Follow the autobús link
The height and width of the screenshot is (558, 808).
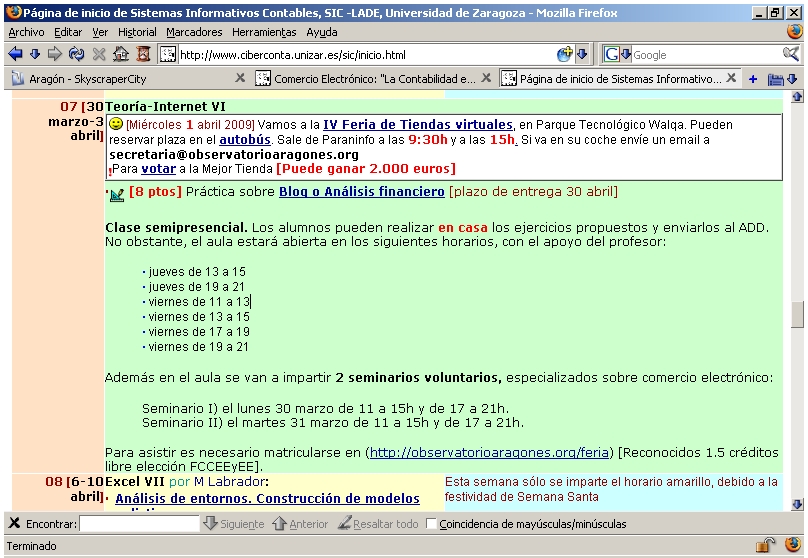tap(245, 140)
